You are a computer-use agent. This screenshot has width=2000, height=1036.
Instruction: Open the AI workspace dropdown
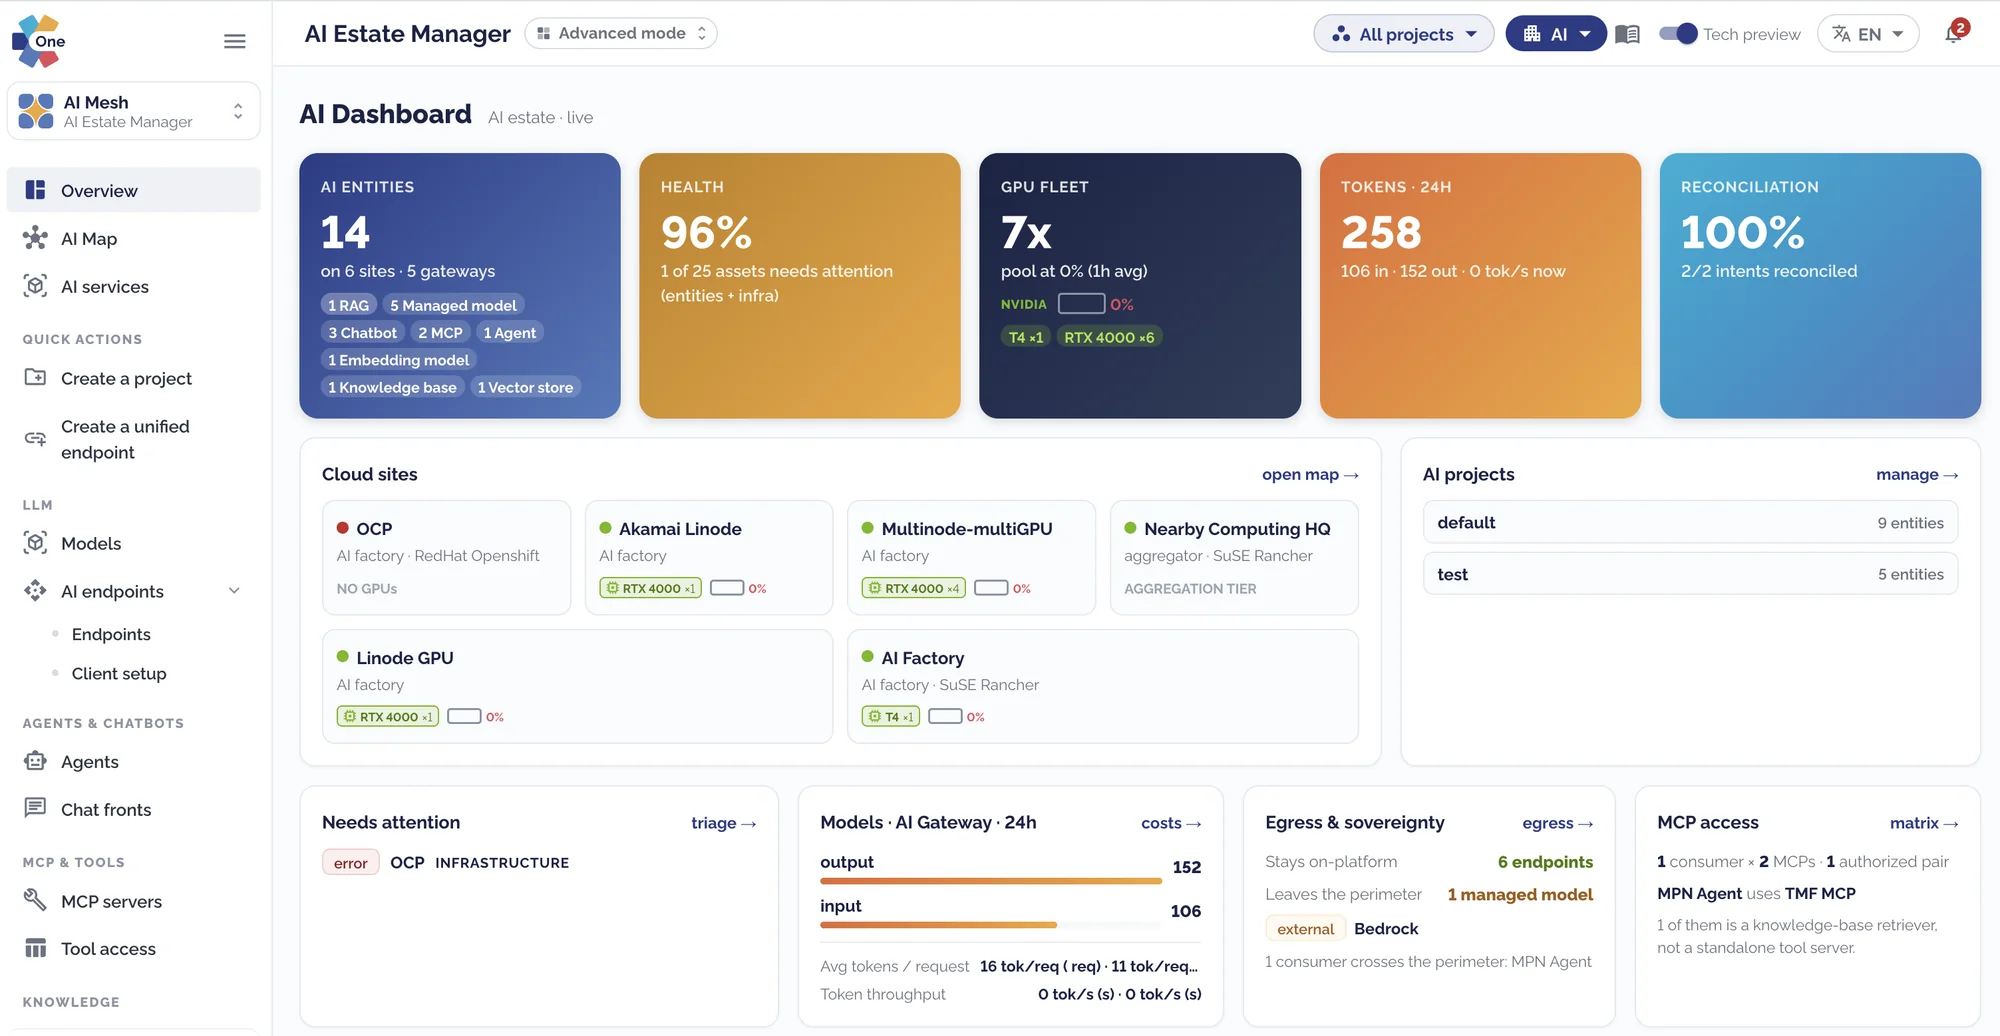click(1556, 34)
